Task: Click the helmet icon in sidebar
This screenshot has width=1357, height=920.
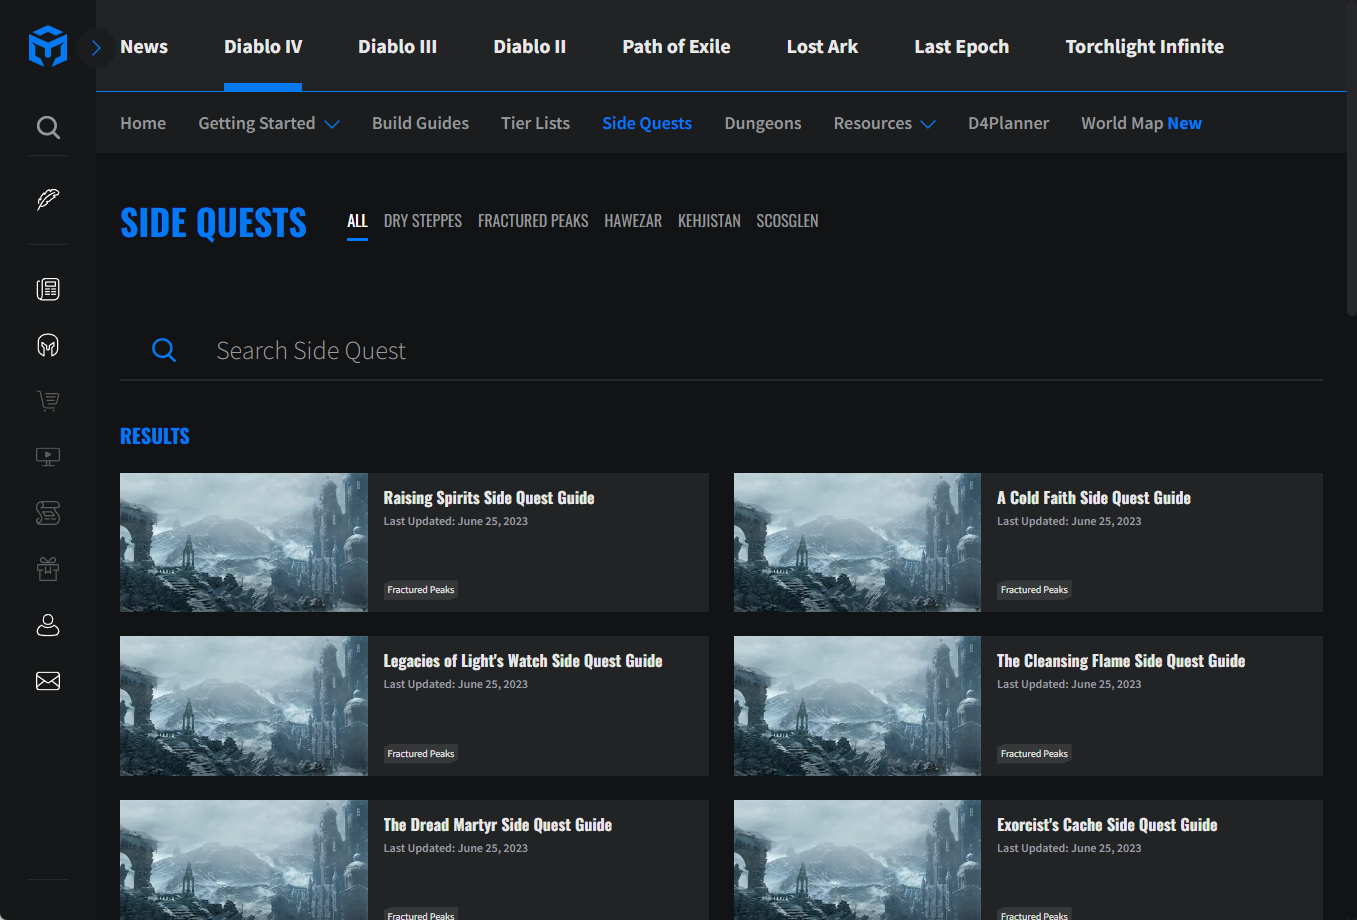Action: click(48, 345)
